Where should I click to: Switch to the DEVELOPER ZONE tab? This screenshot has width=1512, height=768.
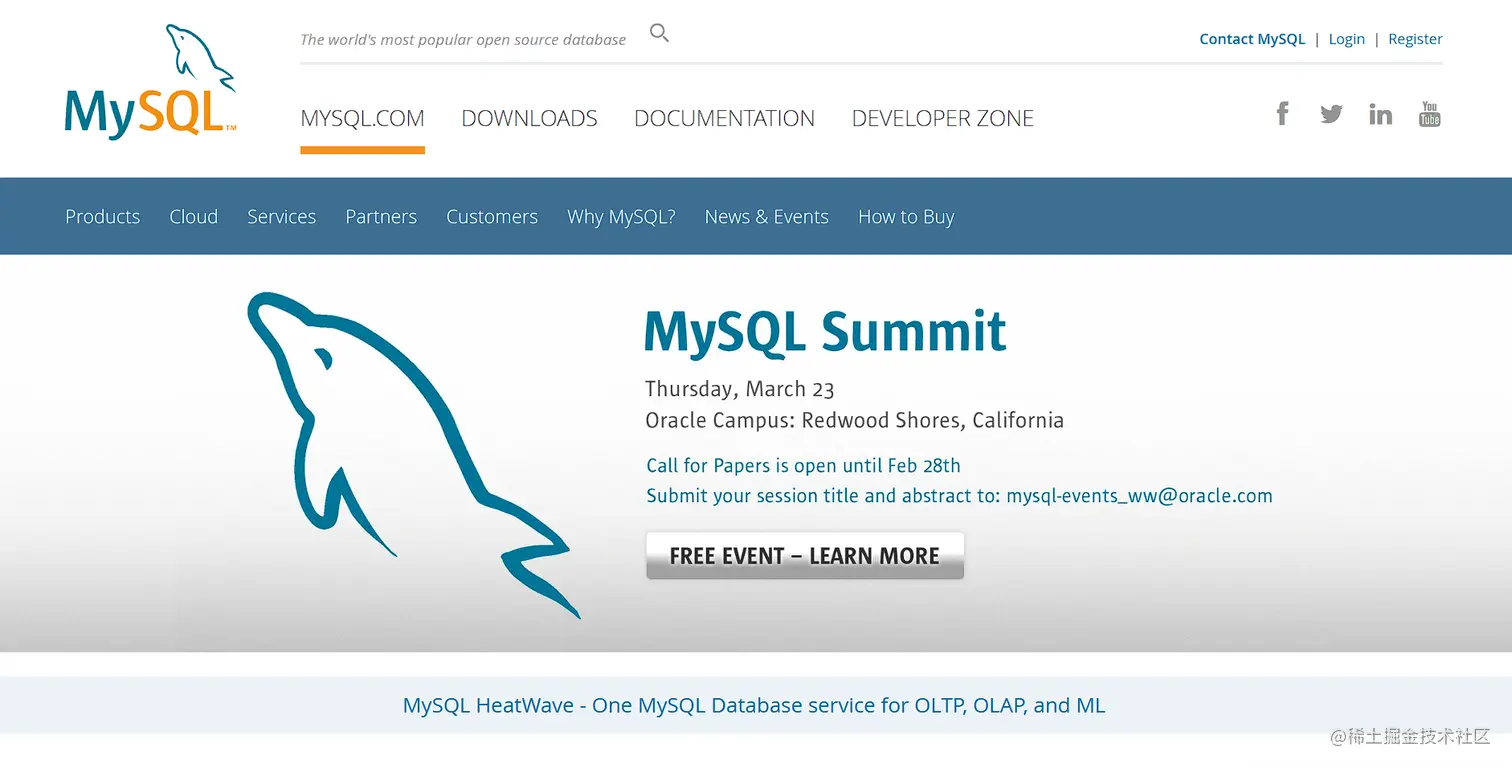coord(942,118)
